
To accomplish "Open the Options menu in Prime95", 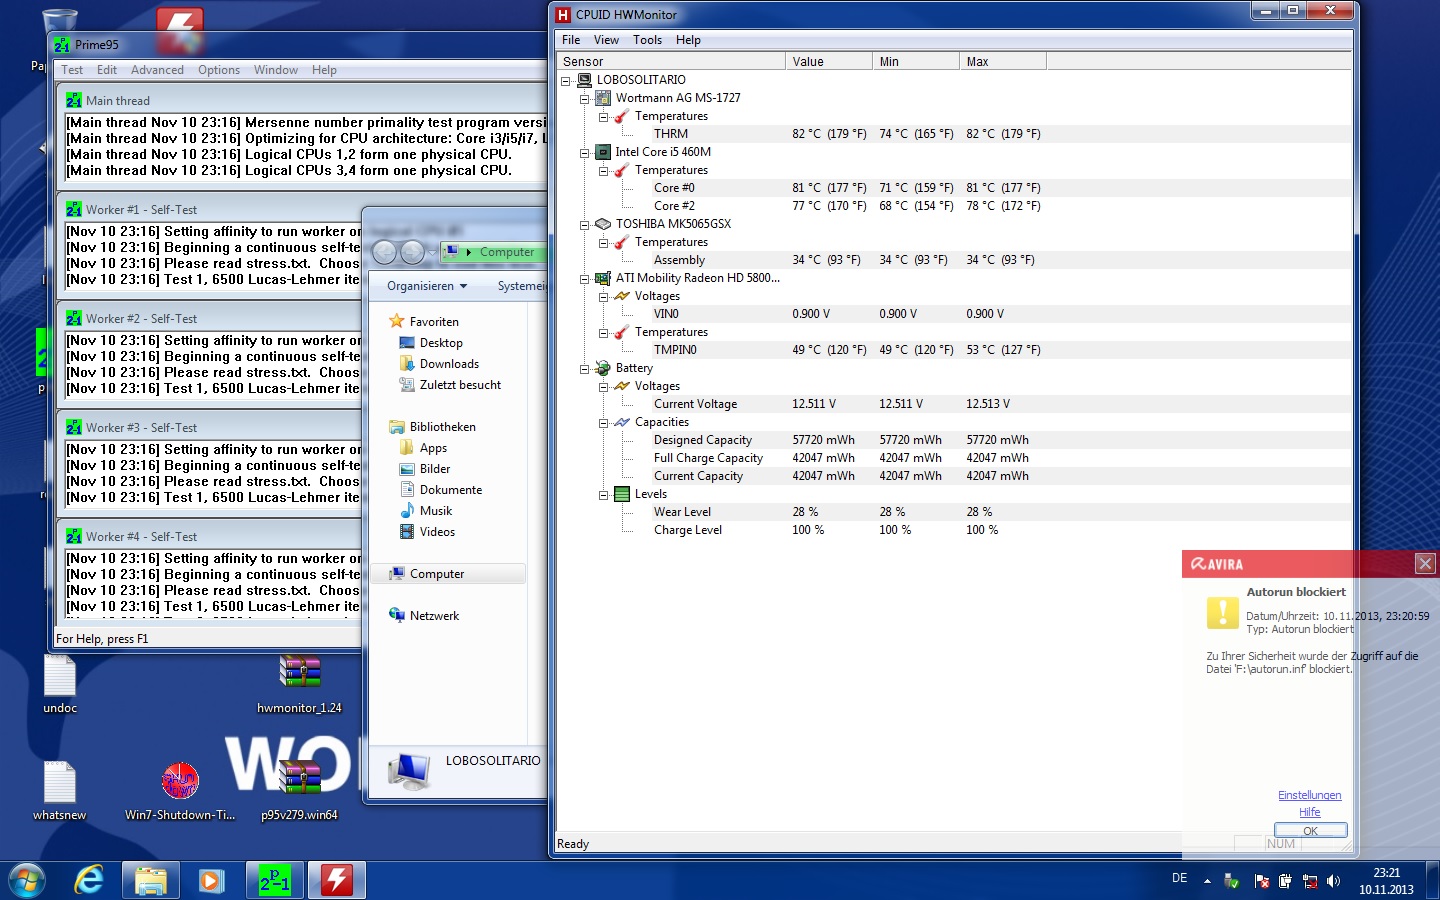I will pos(219,70).
